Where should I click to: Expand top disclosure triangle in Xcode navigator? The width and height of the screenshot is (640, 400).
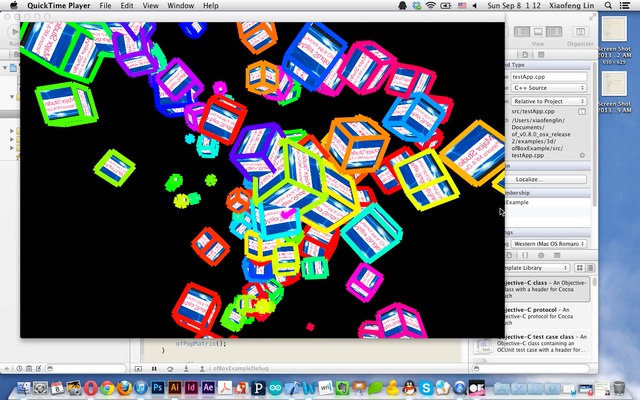(x=5, y=67)
